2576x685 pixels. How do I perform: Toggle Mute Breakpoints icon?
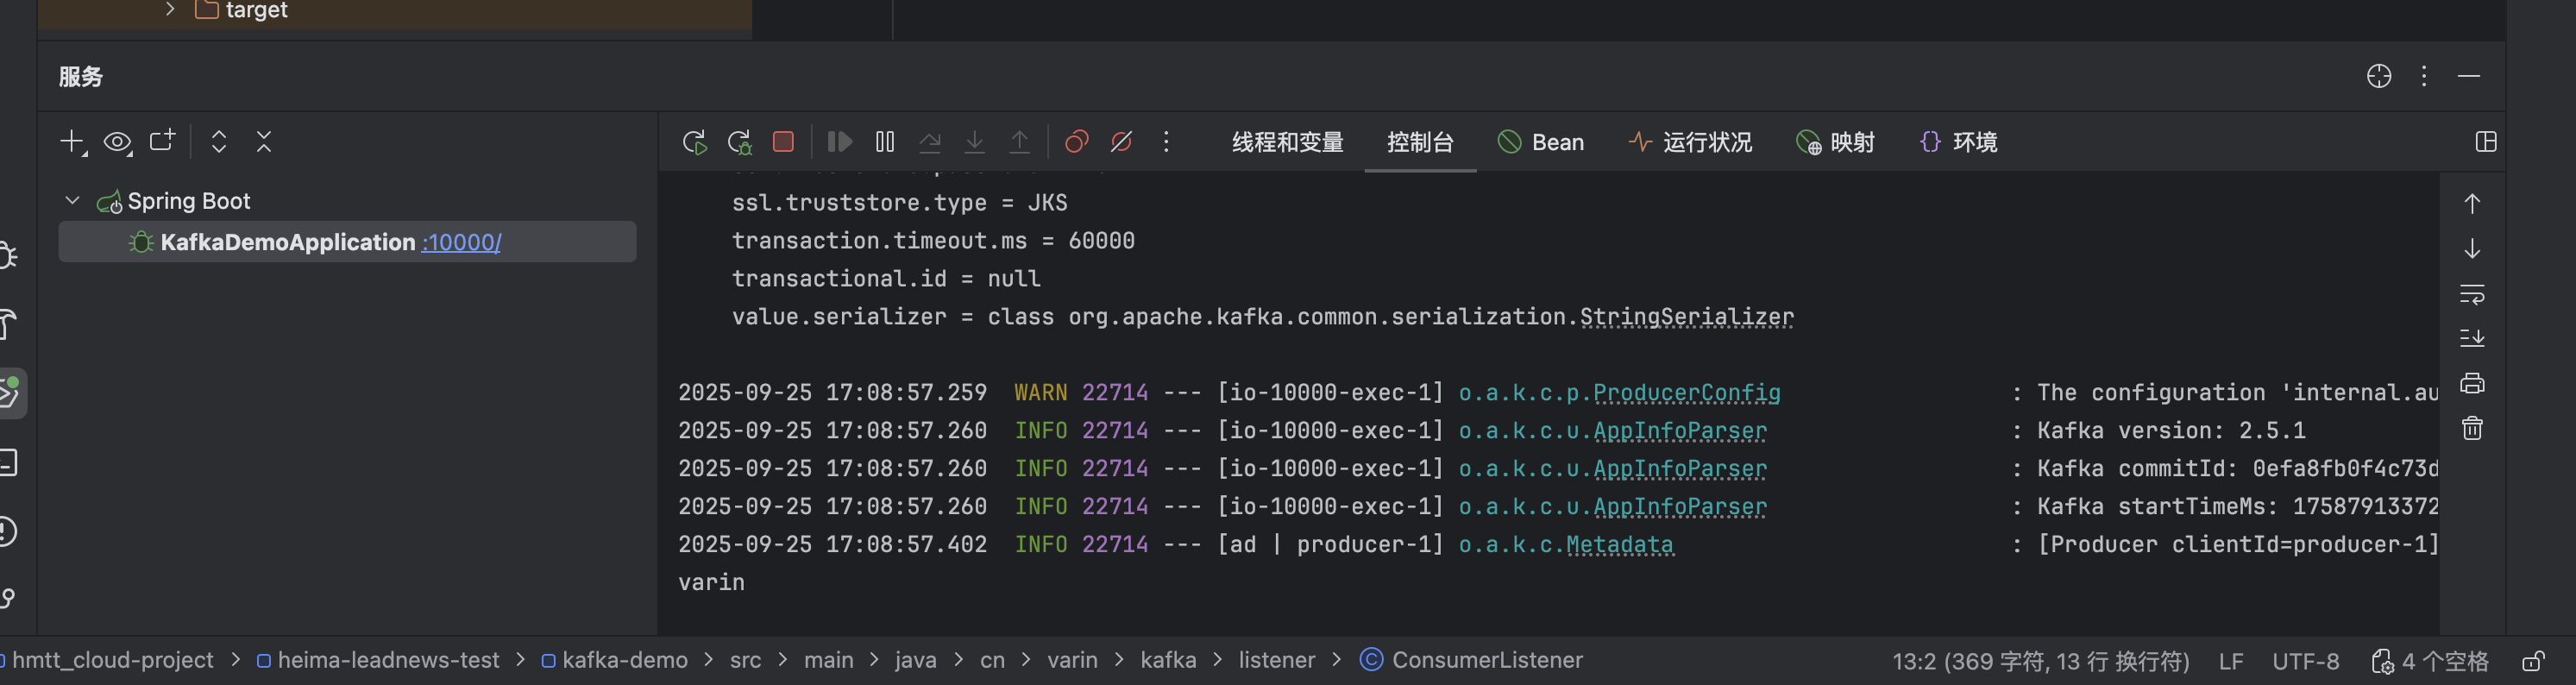tap(1121, 142)
